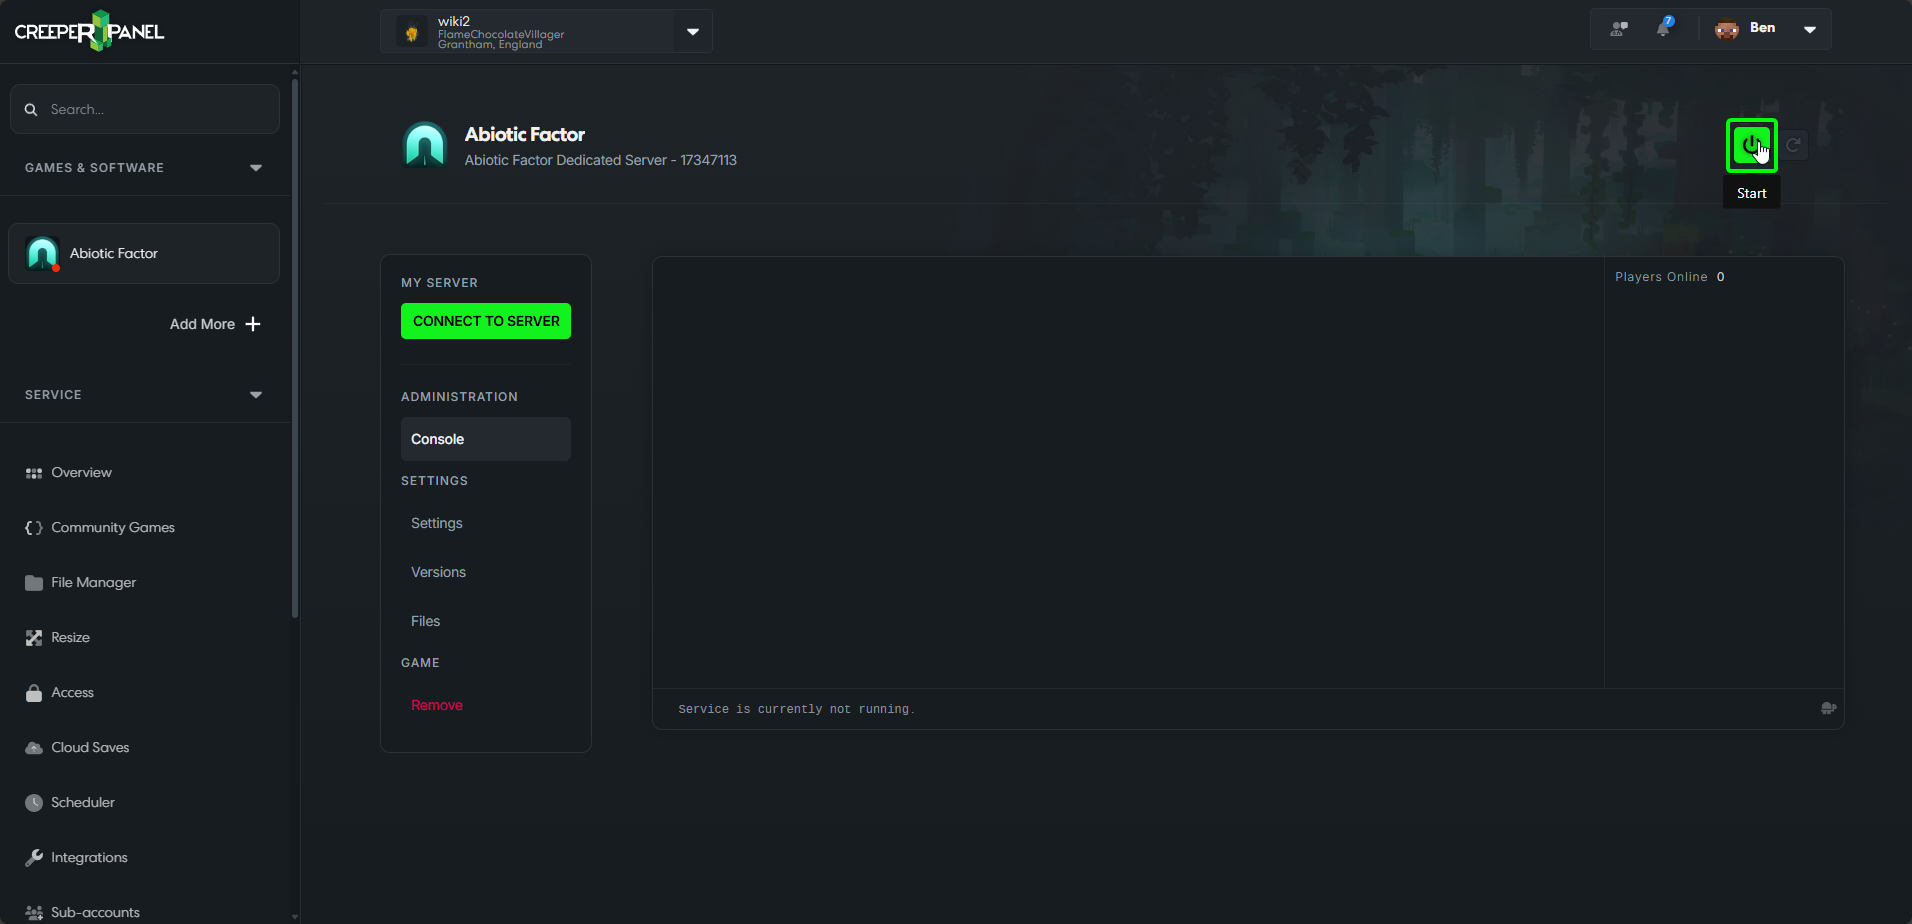This screenshot has width=1912, height=924.
Task: Click the wiki2 server avatar icon
Action: 411,32
